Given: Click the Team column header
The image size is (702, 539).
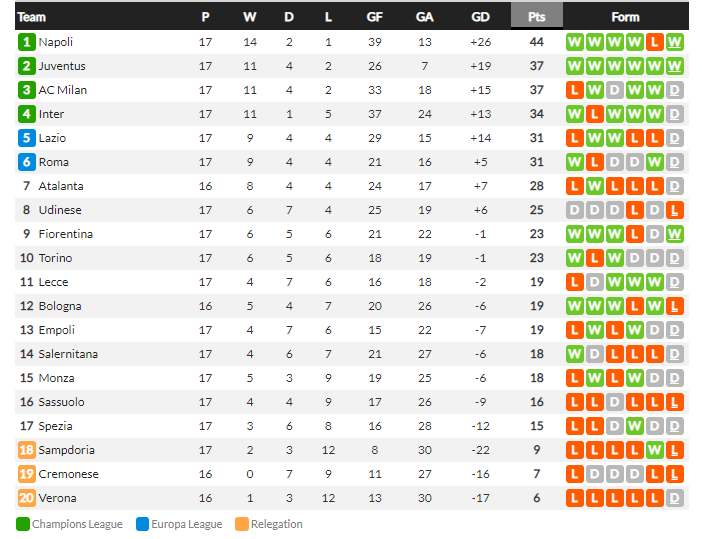Looking at the screenshot, I should 32,17.
